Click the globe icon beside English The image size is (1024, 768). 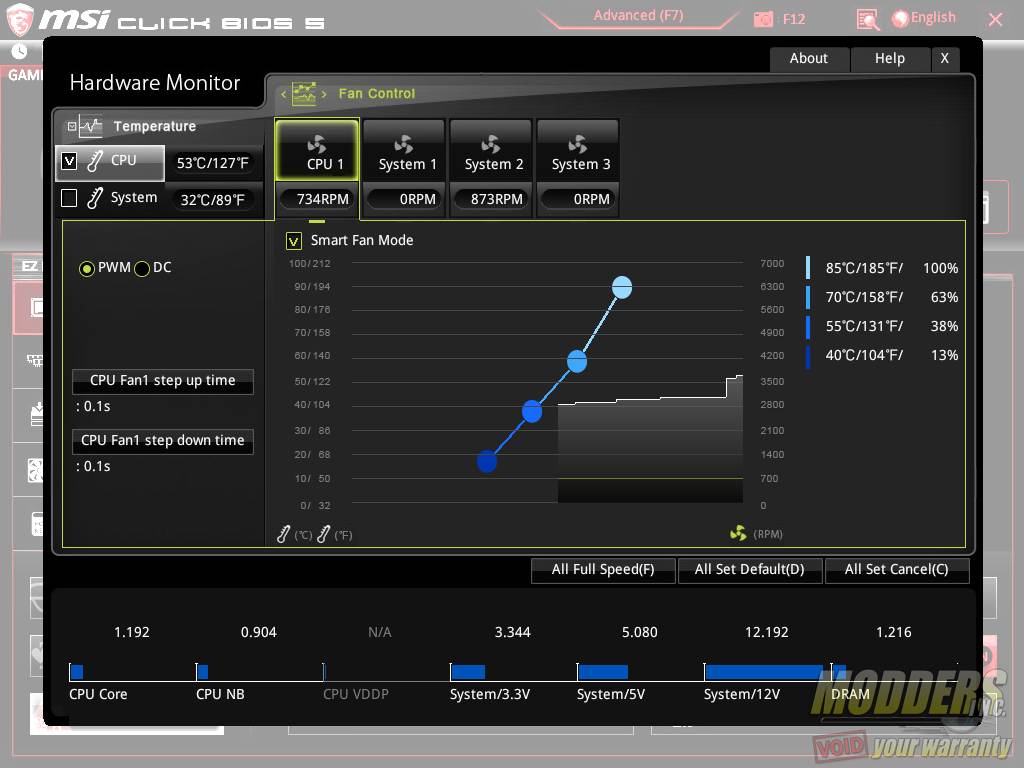[x=900, y=18]
